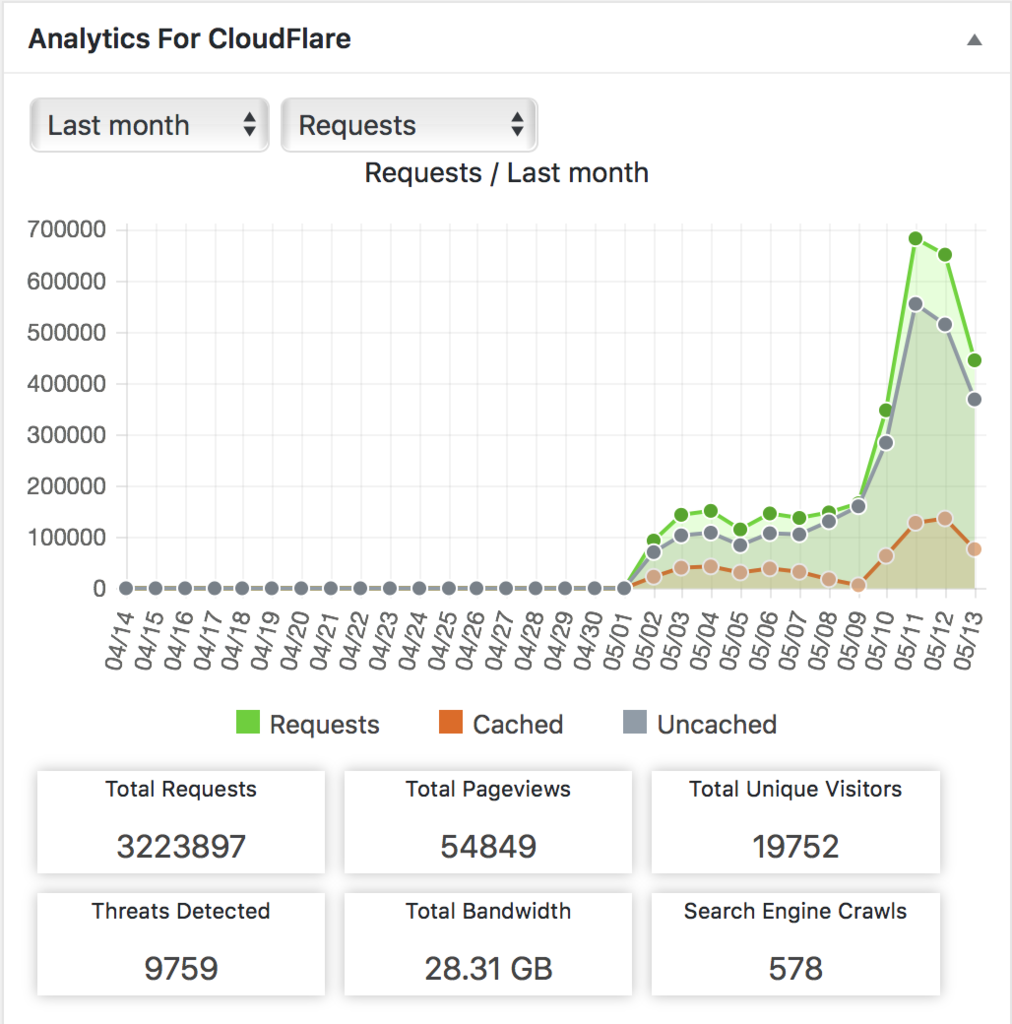Screen dimensions: 1012x1024
Task: Click the green Requests legend swatch
Action: click(x=248, y=722)
